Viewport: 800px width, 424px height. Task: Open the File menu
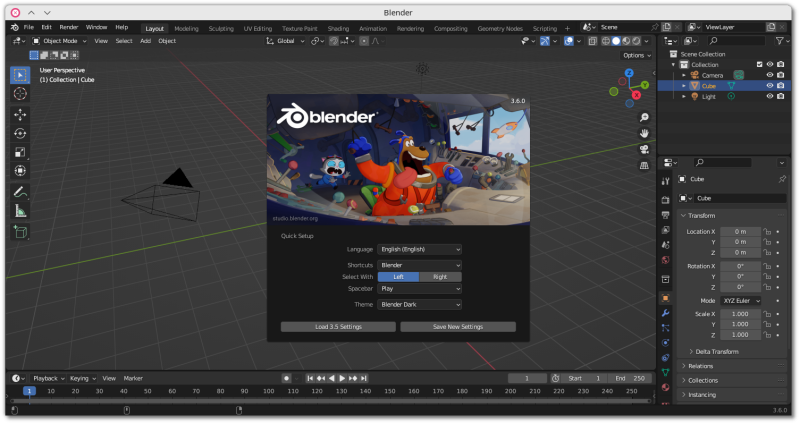(x=29, y=28)
